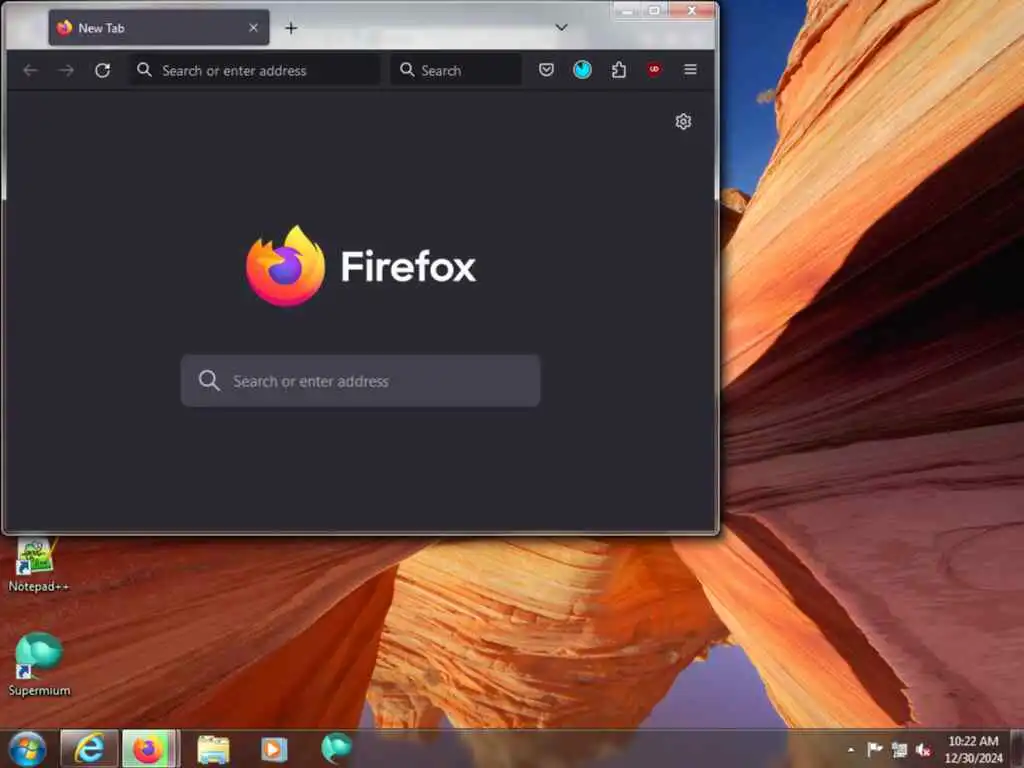Select the New Tab tab
The height and width of the screenshot is (768, 1024).
click(159, 27)
